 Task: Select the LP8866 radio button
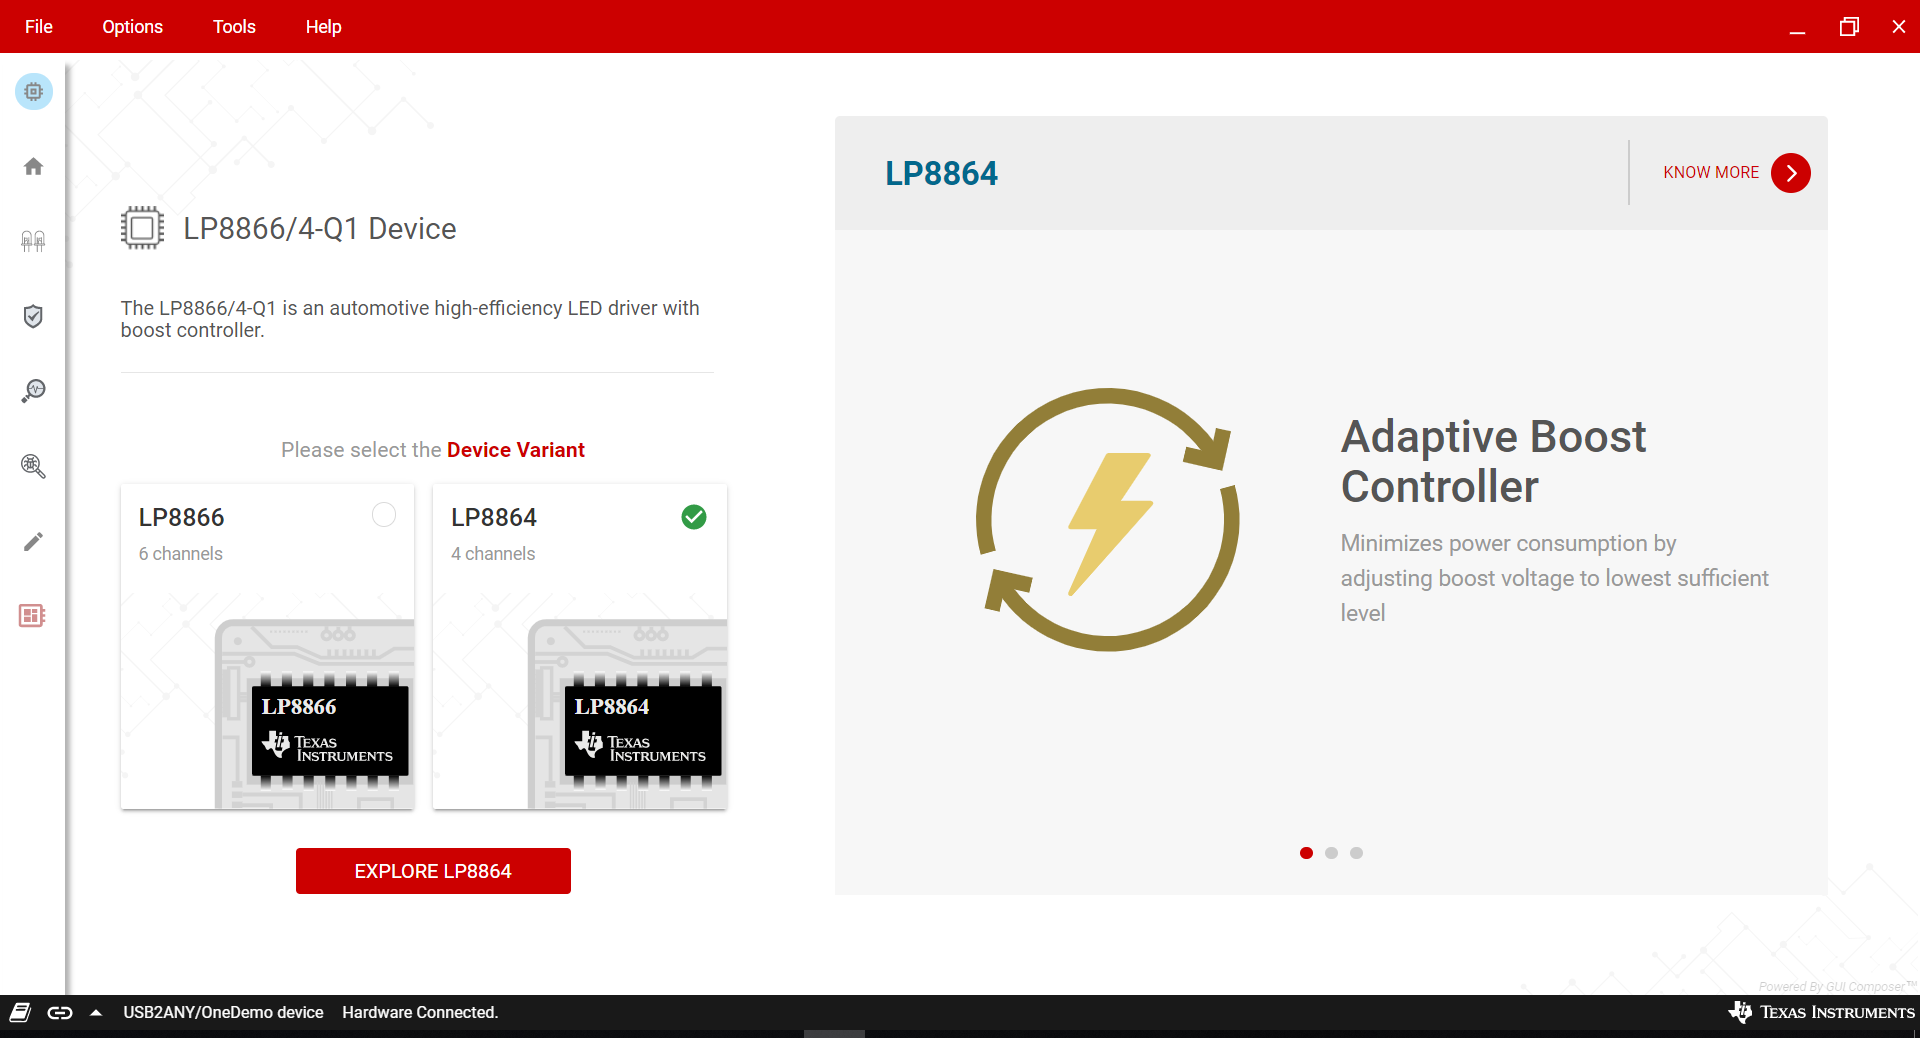[x=384, y=515]
